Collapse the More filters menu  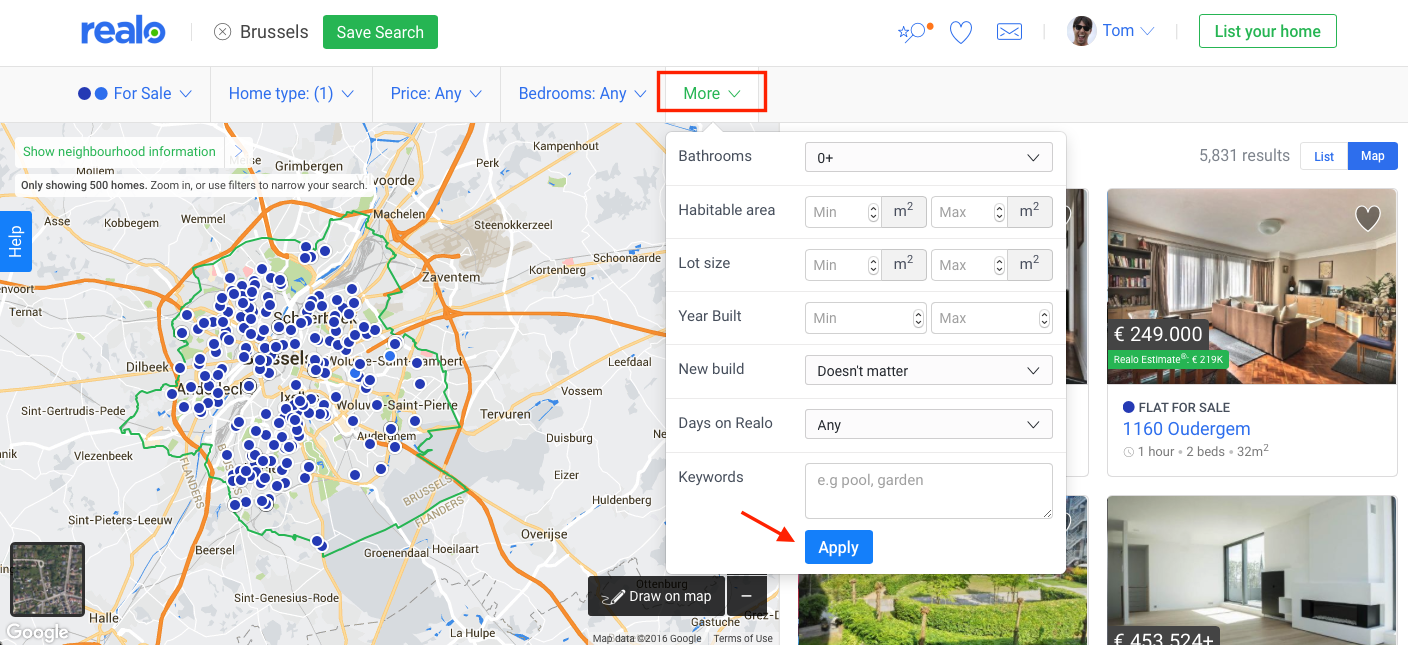(712, 93)
